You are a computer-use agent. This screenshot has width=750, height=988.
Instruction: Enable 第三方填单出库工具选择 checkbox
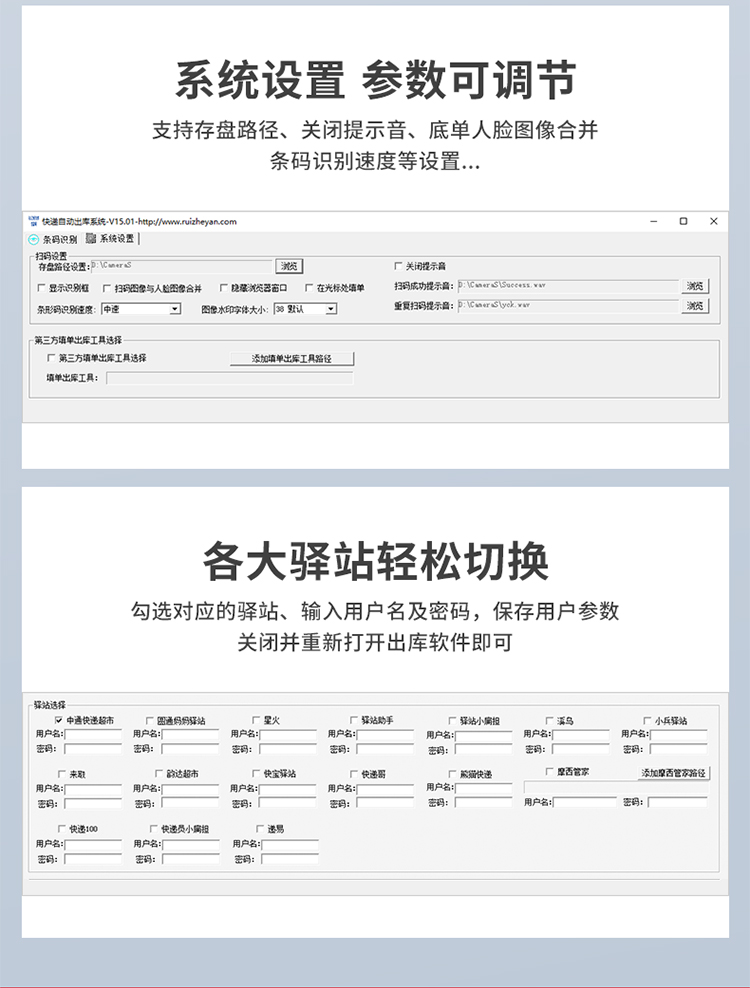click(x=52, y=358)
